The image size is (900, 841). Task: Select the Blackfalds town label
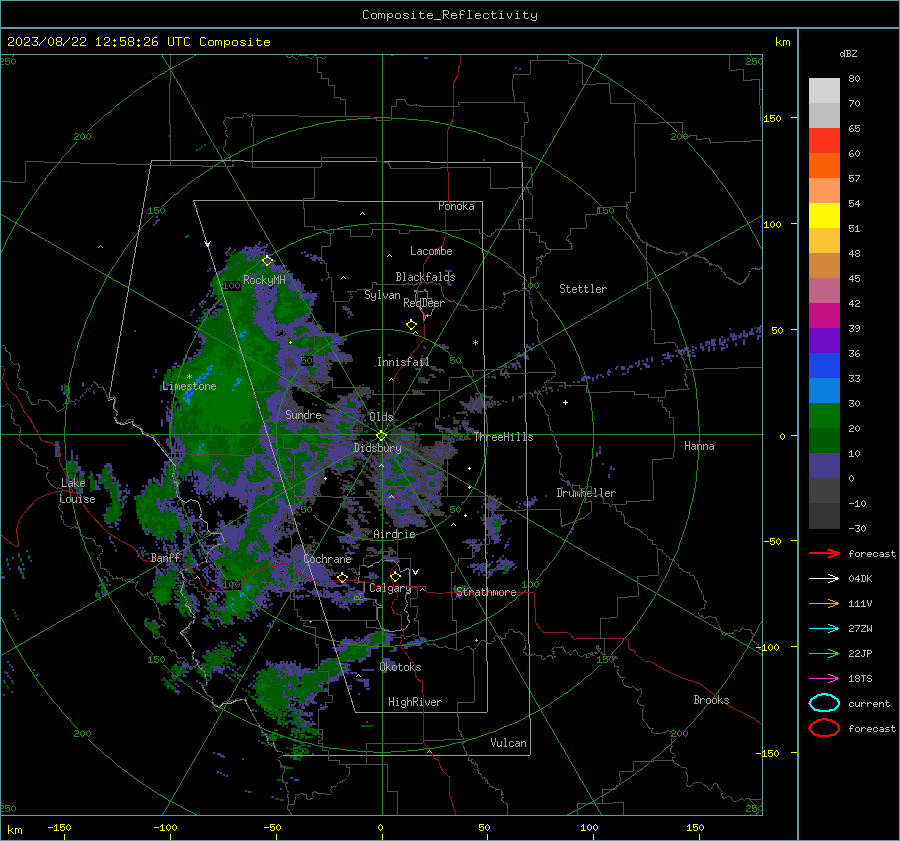(x=425, y=277)
